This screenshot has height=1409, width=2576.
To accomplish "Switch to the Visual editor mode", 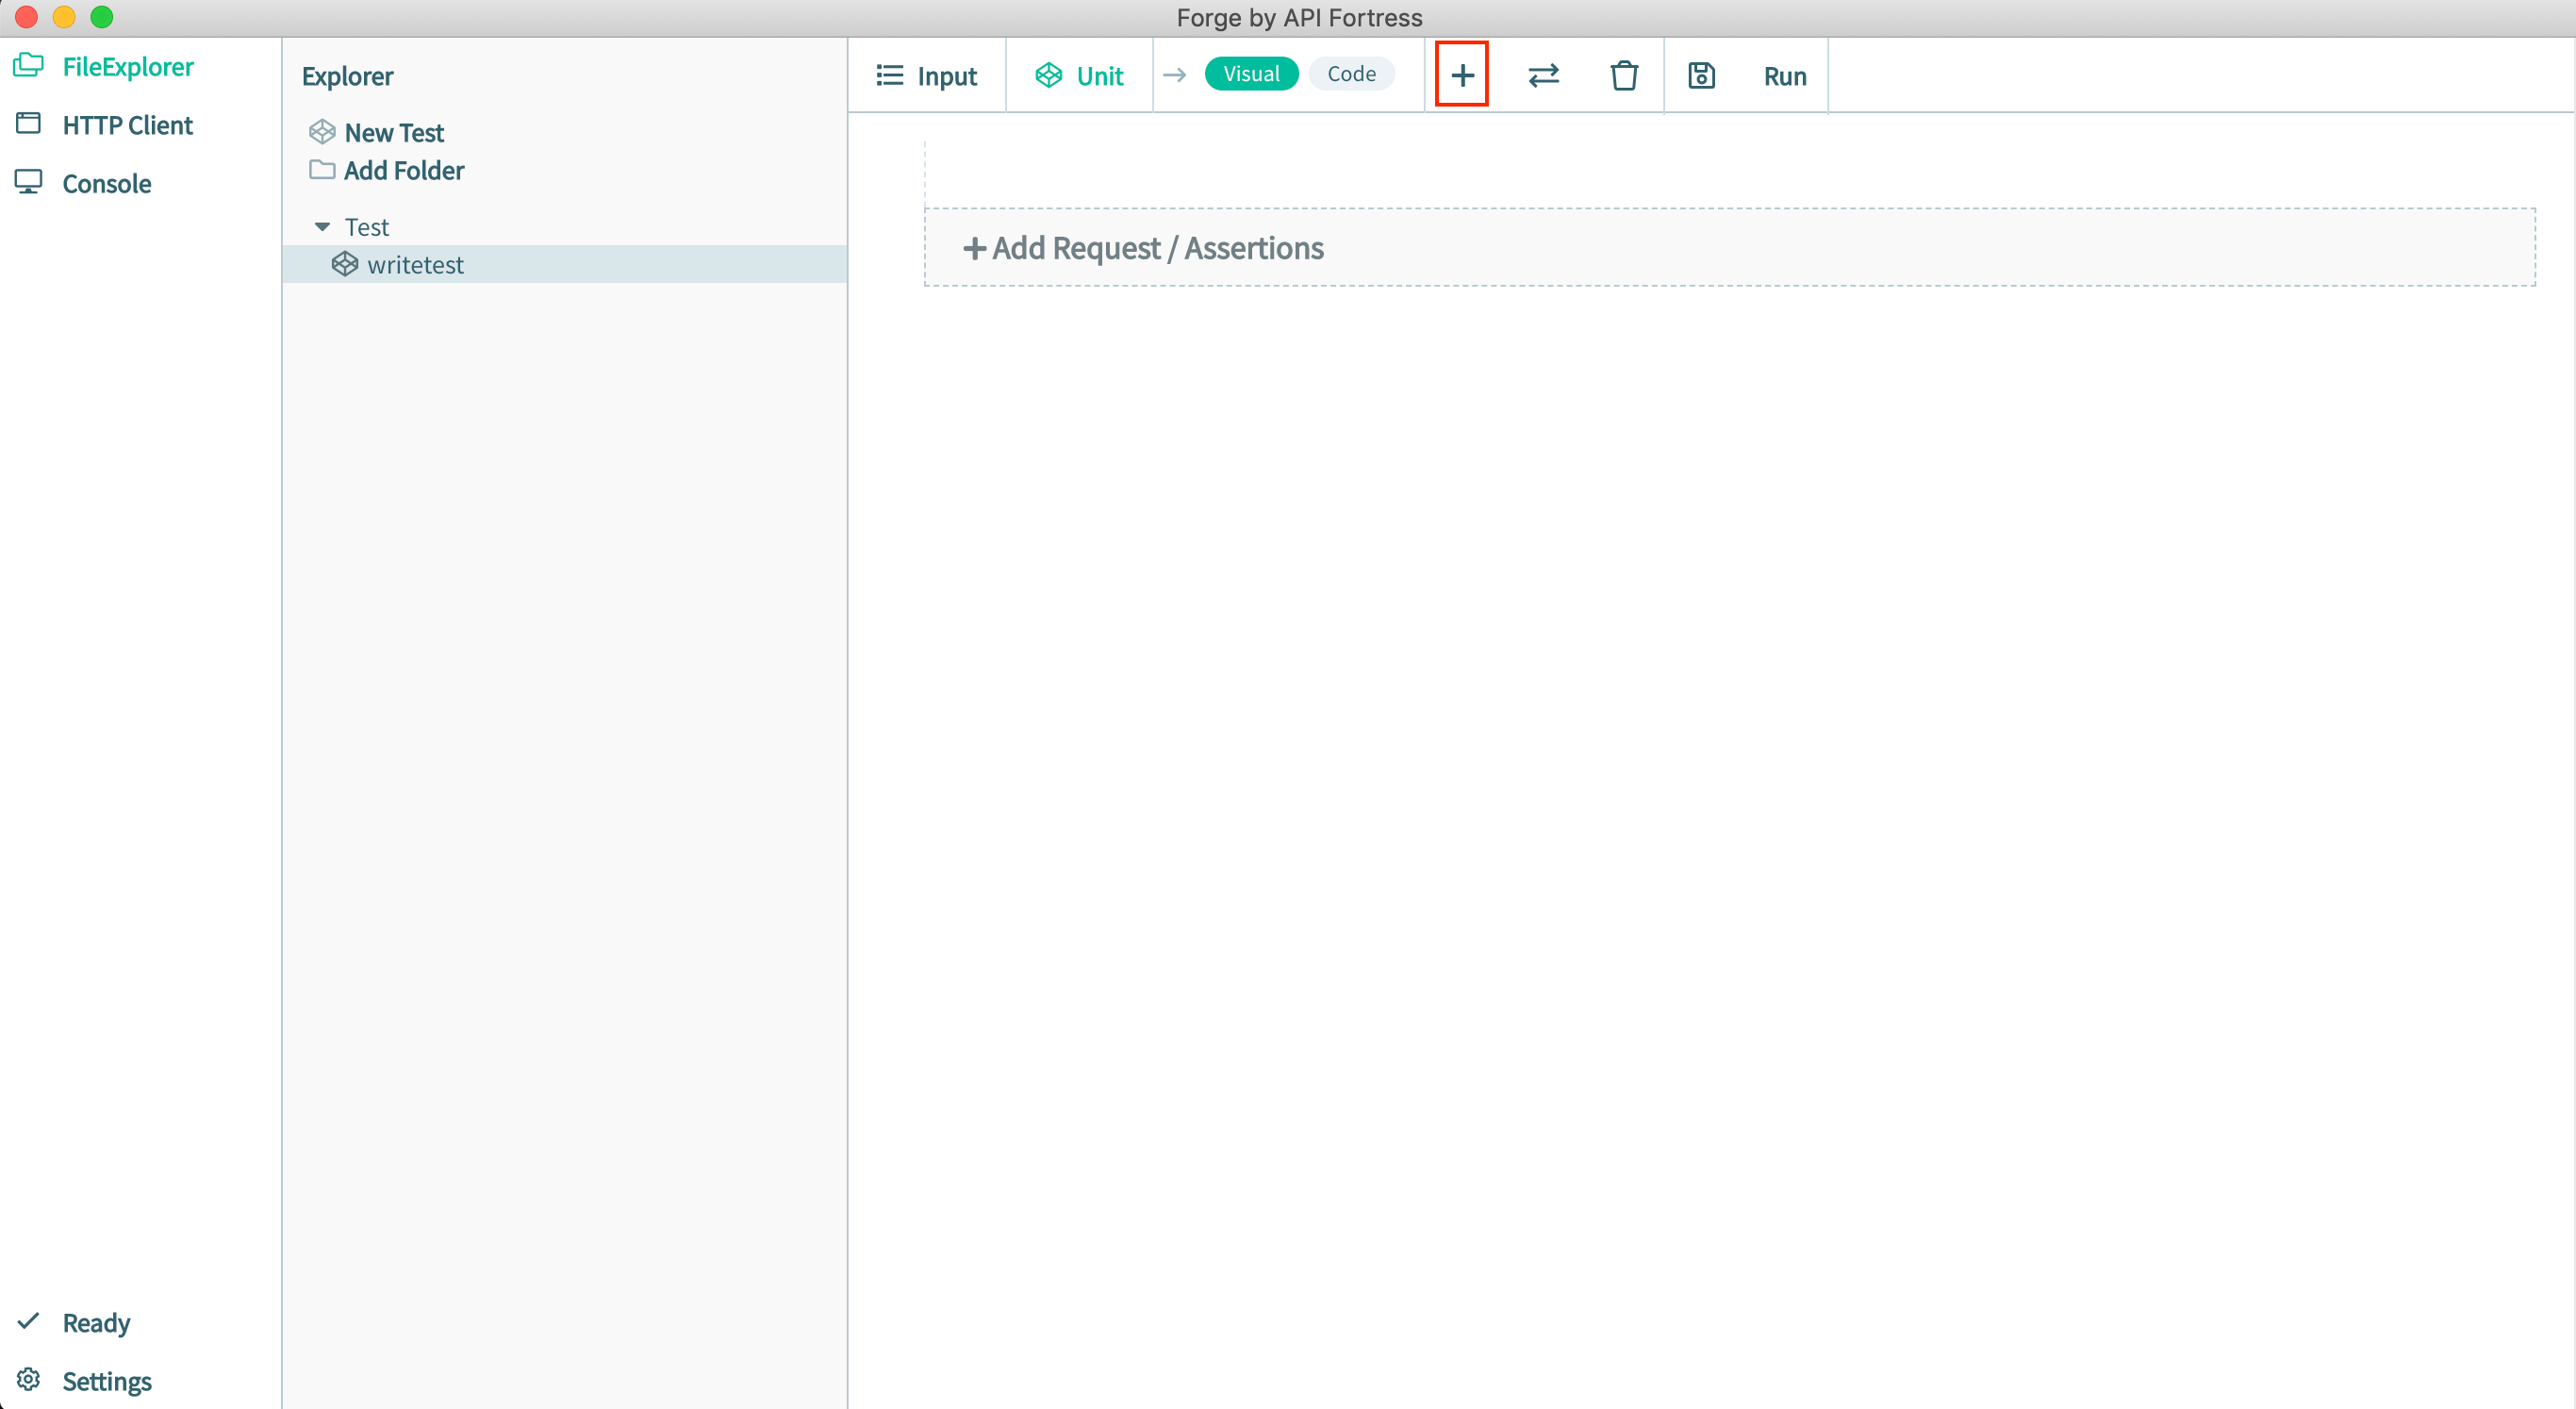I will (1249, 75).
